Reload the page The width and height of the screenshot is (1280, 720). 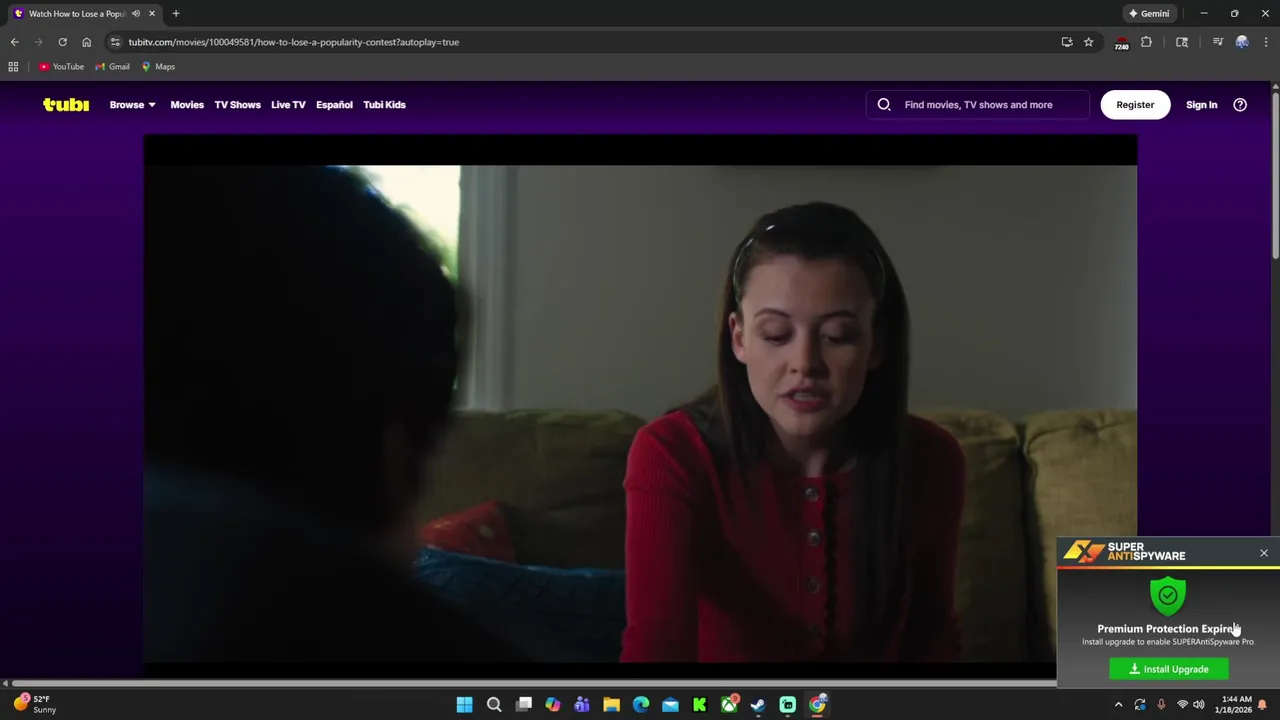62,42
